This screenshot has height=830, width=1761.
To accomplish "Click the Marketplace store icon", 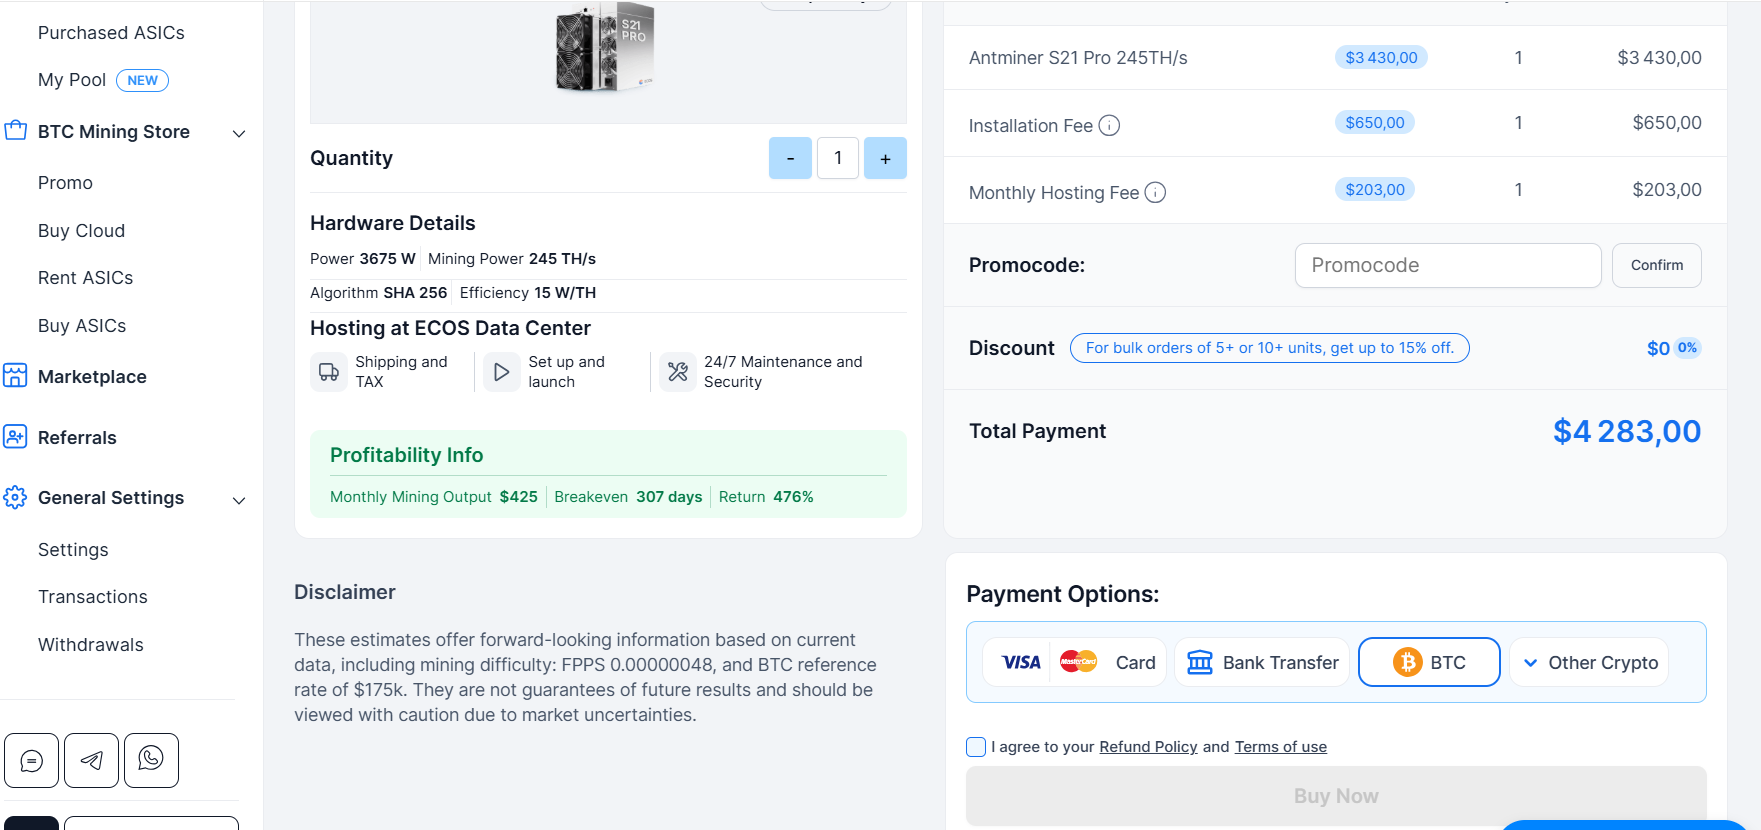I will pyautogui.click(x=15, y=376).
